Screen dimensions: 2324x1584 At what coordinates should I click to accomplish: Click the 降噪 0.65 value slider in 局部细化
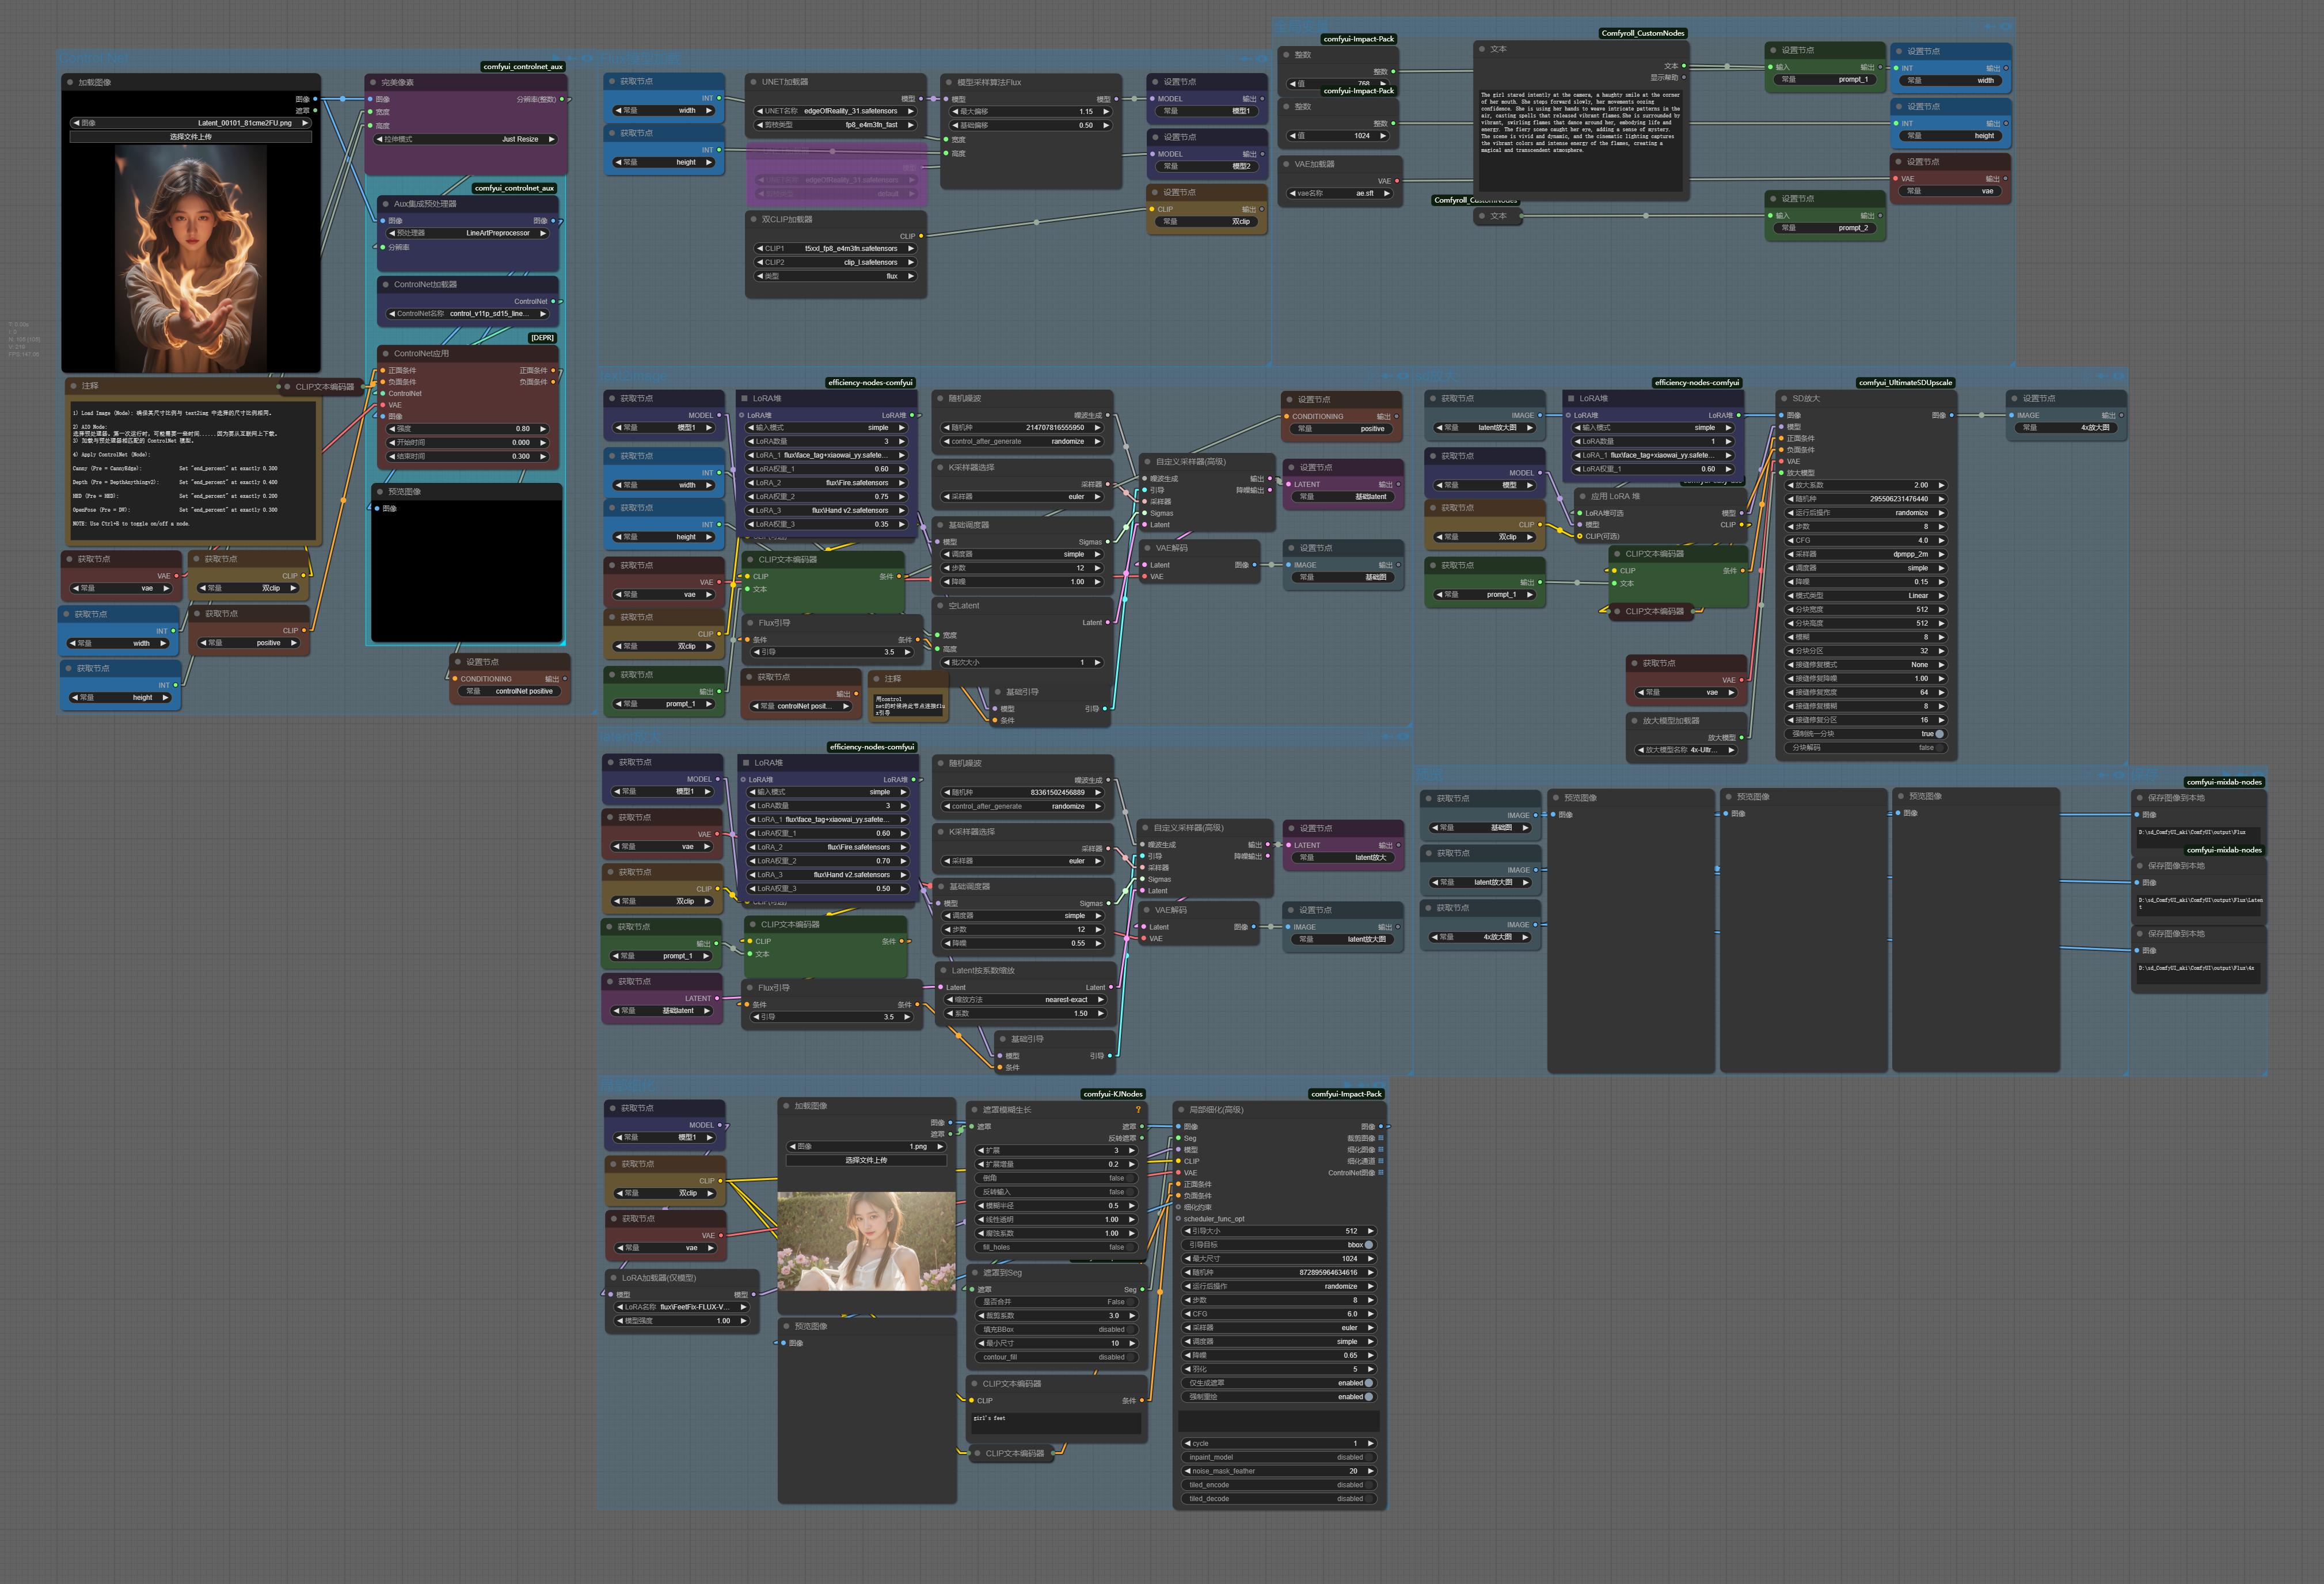point(1278,1355)
